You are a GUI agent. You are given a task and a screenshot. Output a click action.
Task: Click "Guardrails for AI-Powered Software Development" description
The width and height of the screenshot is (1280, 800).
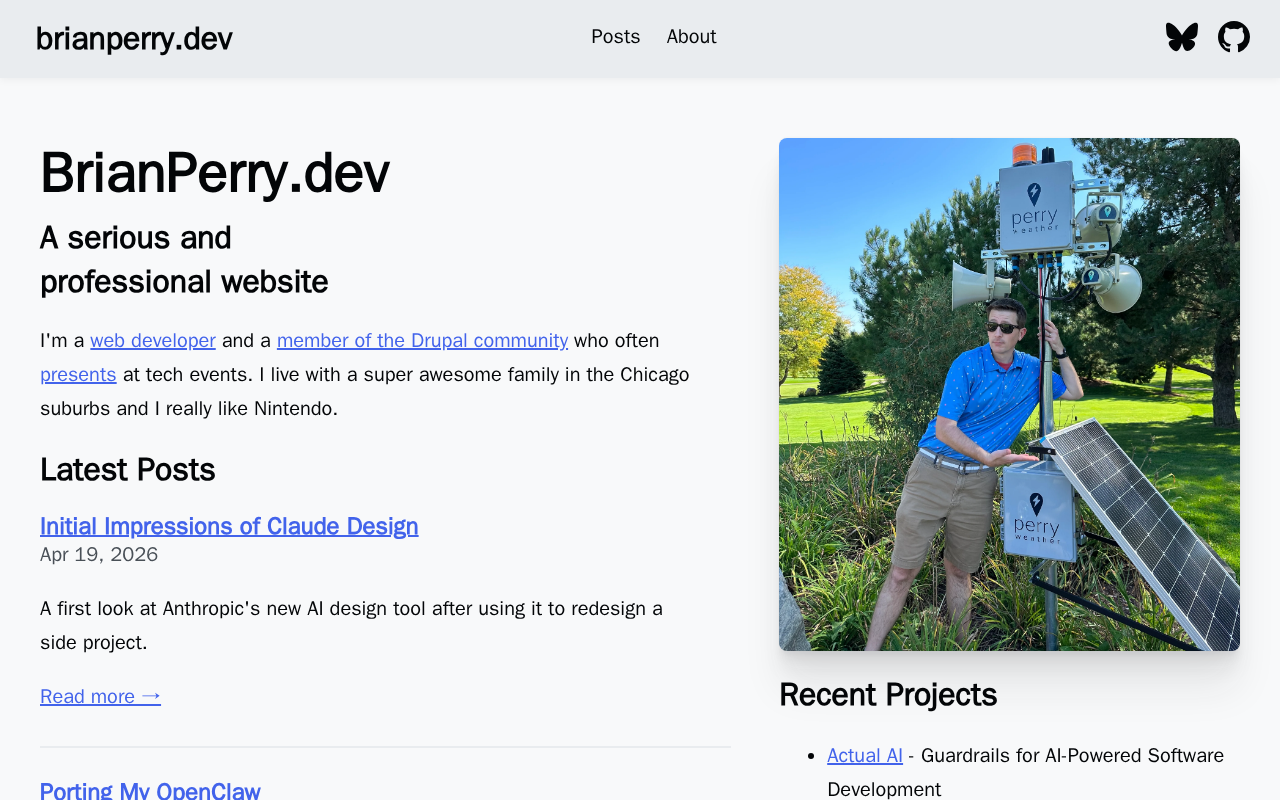1071,756
